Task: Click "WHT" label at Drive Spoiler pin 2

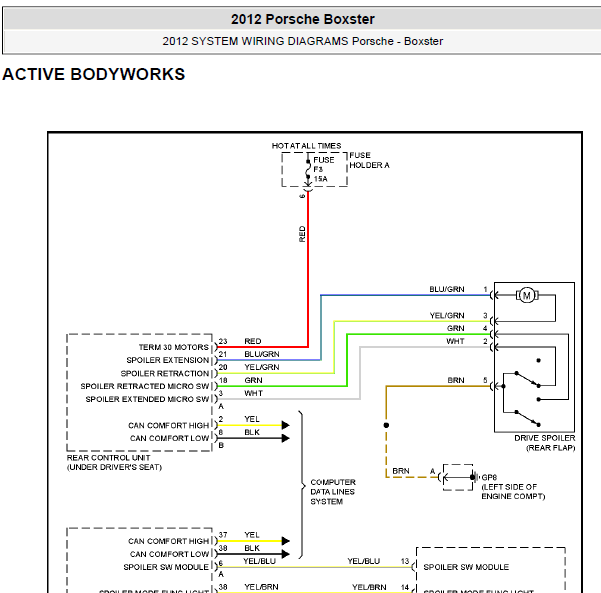Action: pos(455,341)
